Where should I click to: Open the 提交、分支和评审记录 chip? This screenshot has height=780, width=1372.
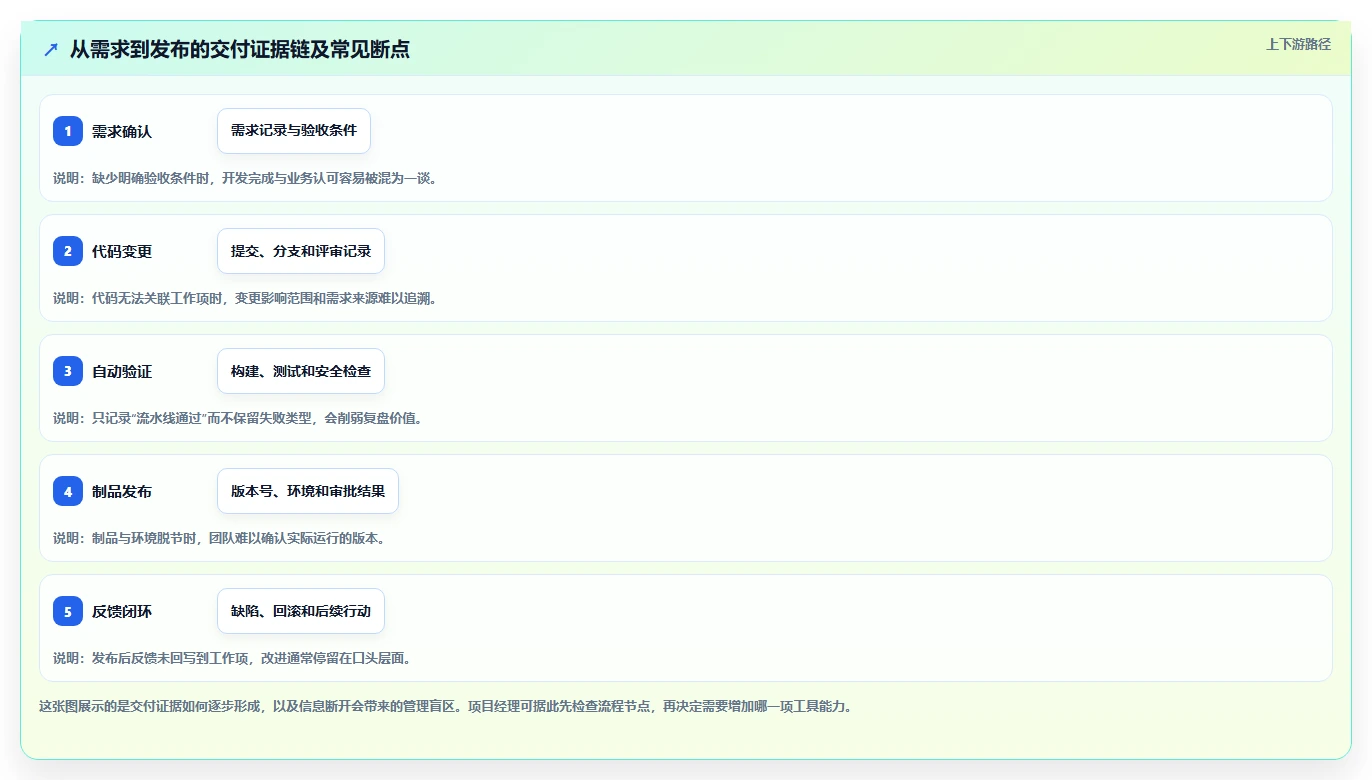pos(301,251)
